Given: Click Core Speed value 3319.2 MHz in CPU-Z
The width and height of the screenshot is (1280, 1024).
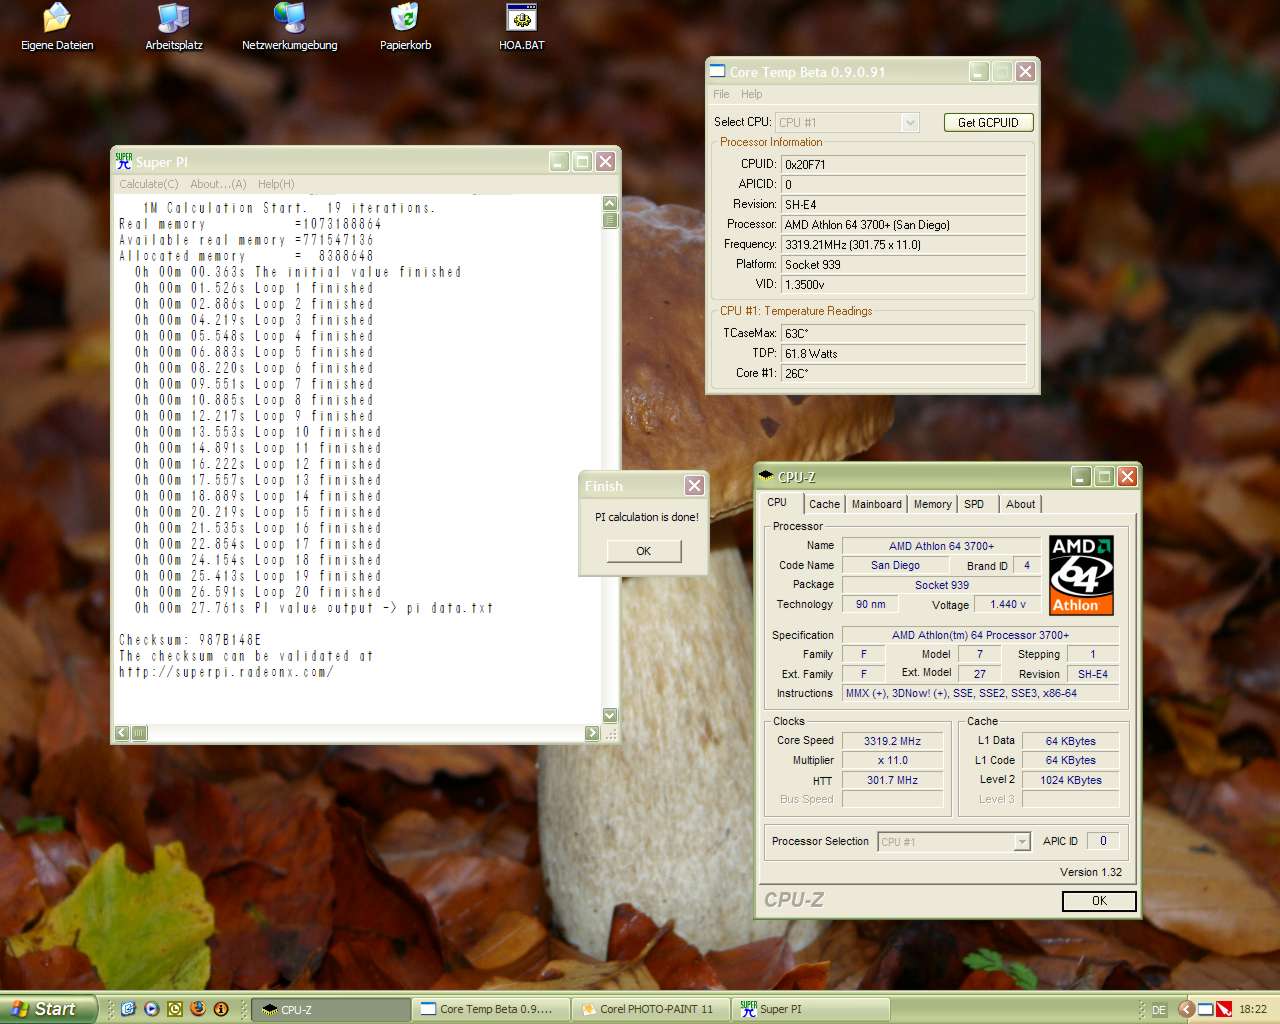Looking at the screenshot, I should (893, 741).
